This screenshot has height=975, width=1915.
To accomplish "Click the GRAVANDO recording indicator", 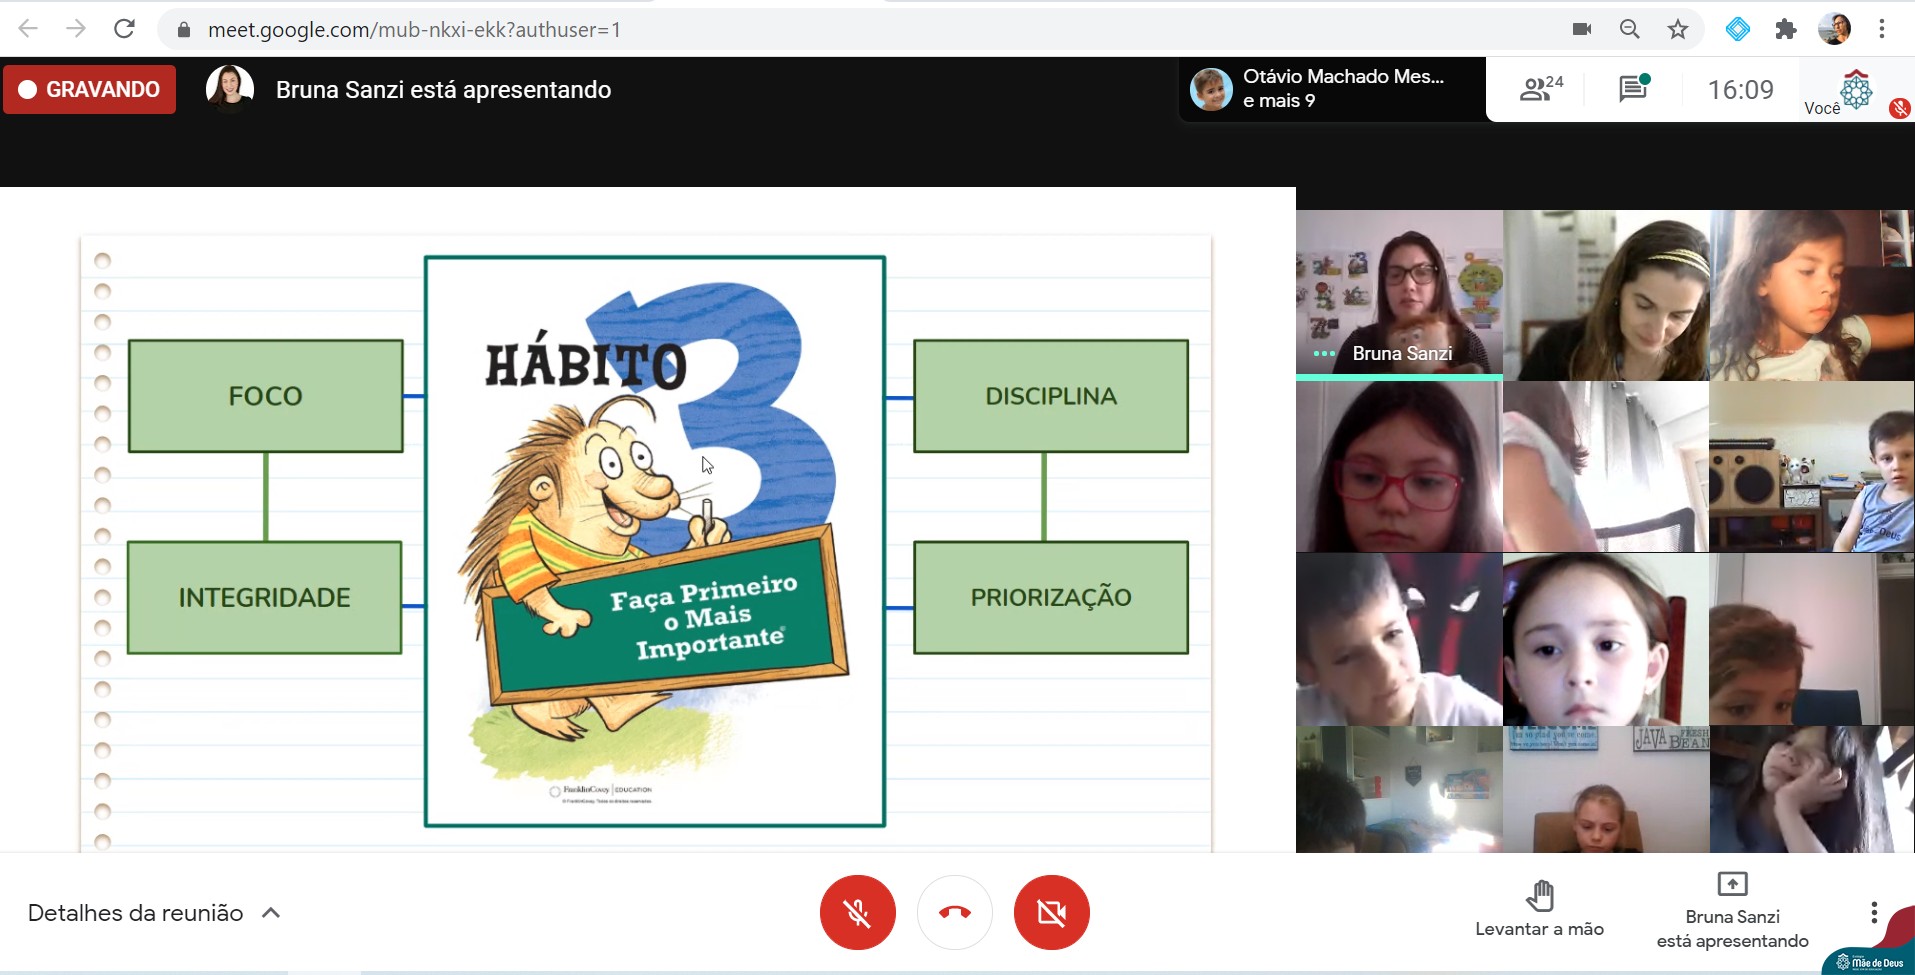I will coord(90,89).
